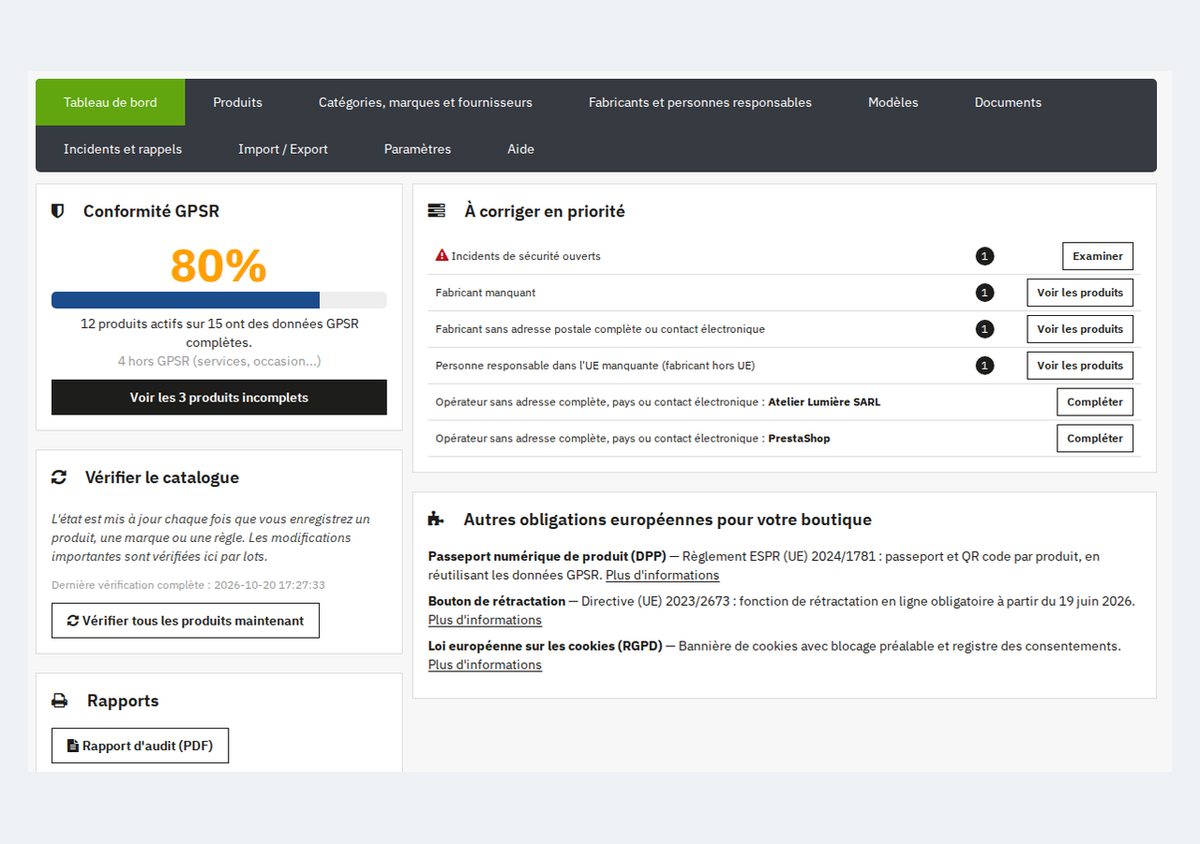Open Catégories, marques et fournisseurs tab

click(426, 102)
